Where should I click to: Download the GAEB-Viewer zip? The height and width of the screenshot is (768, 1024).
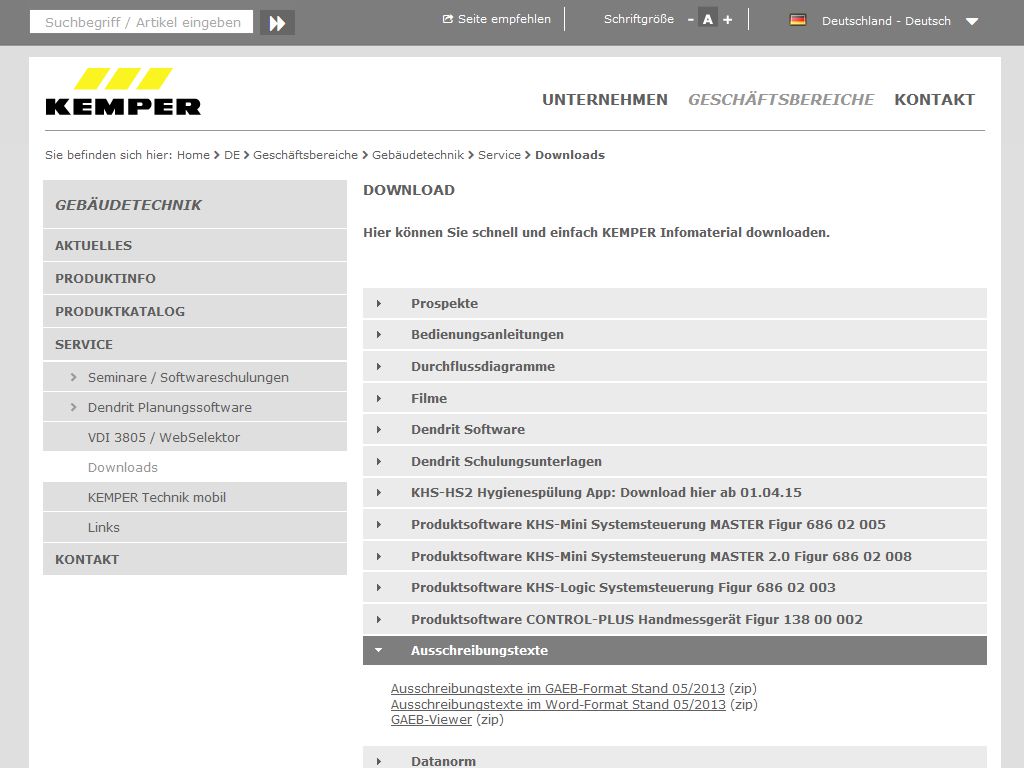click(431, 720)
